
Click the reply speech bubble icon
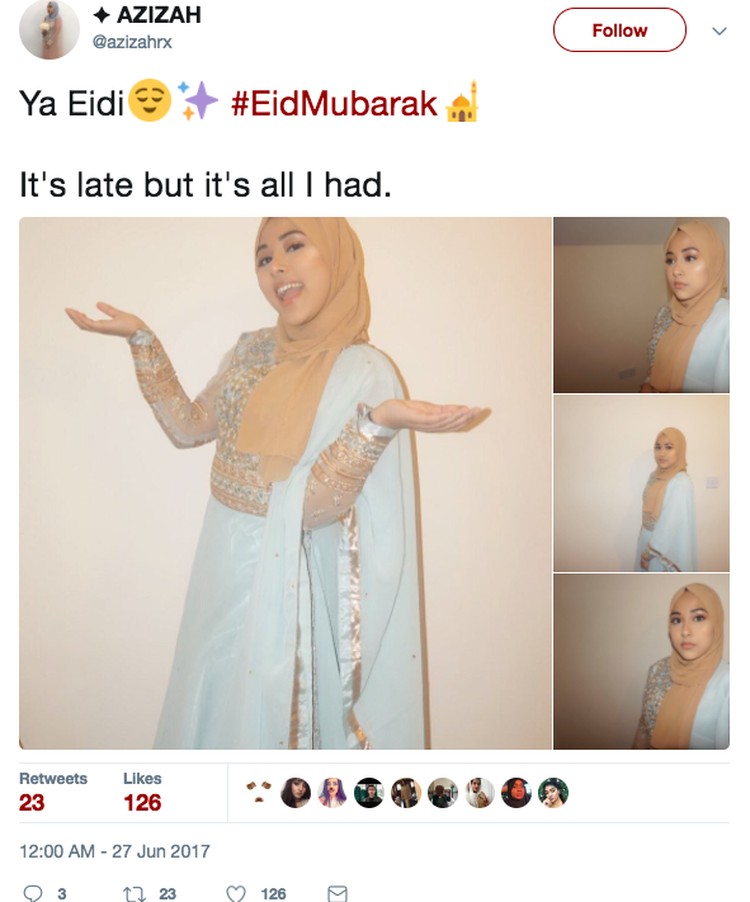(x=33, y=893)
